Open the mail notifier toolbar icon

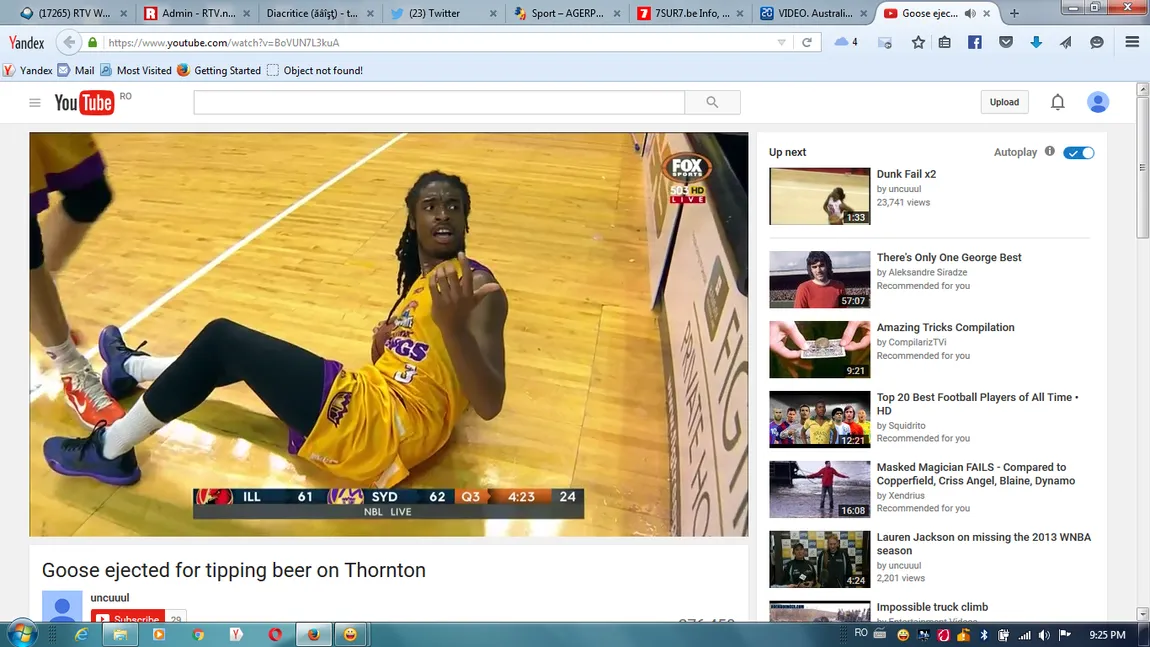[885, 43]
